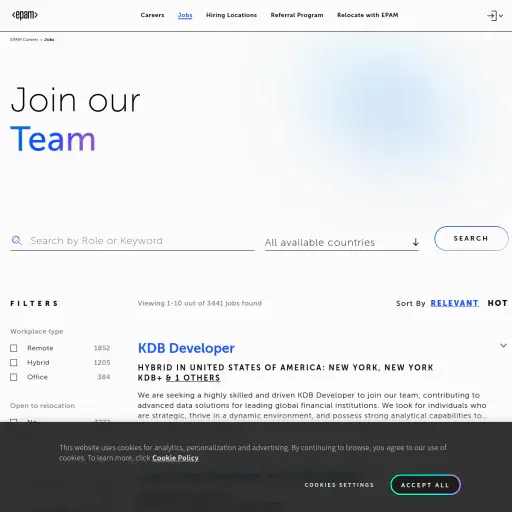
Task: Click Accept All cookies button
Action: coord(425,485)
